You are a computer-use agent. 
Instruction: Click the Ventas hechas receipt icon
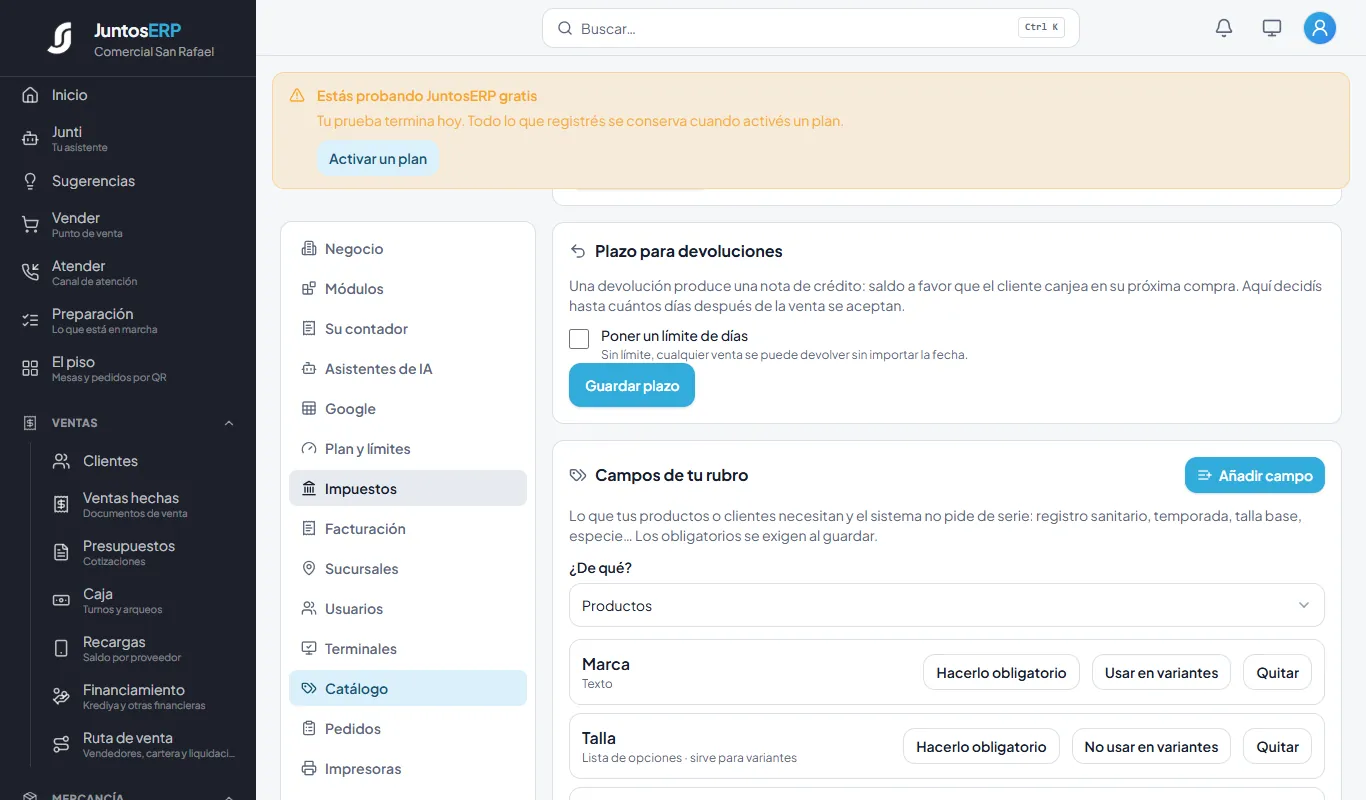coord(61,504)
